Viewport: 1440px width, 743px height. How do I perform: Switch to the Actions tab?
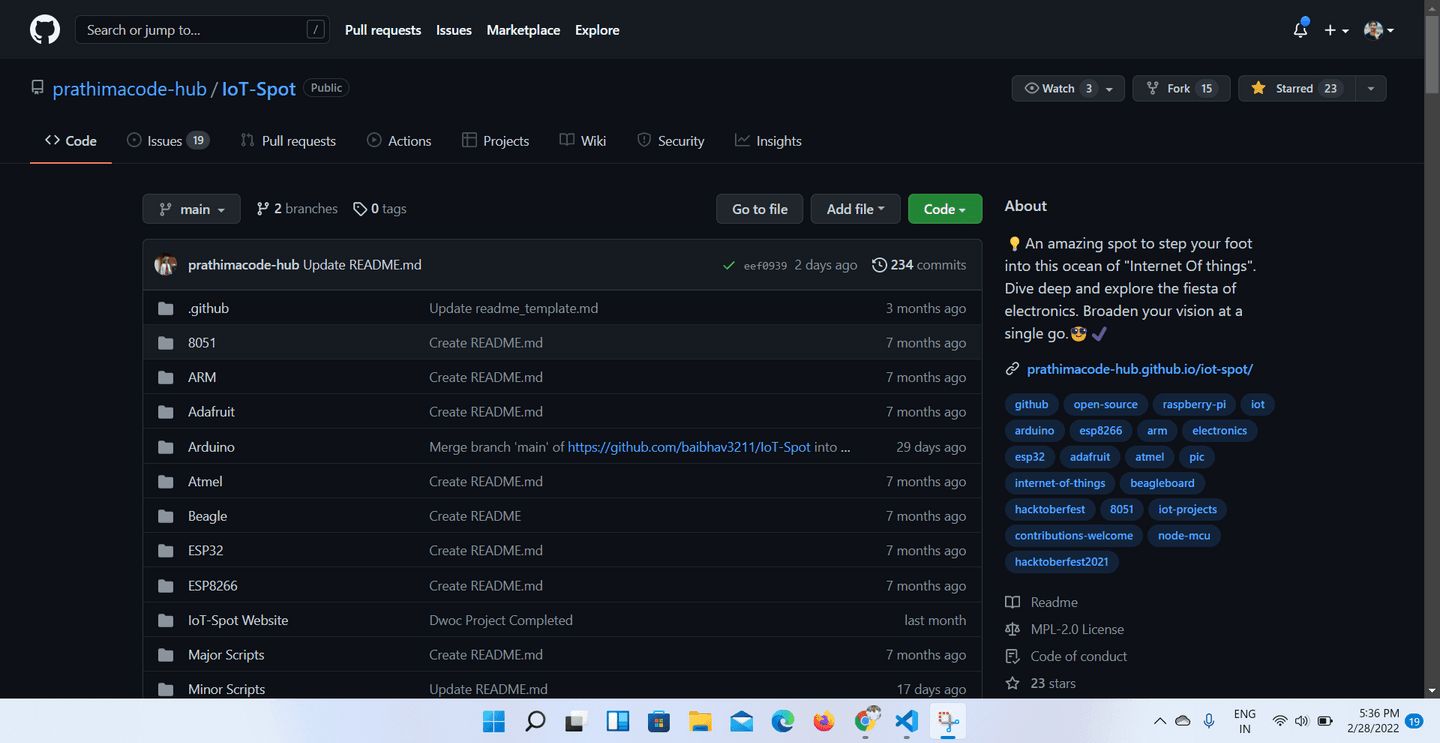(x=399, y=141)
